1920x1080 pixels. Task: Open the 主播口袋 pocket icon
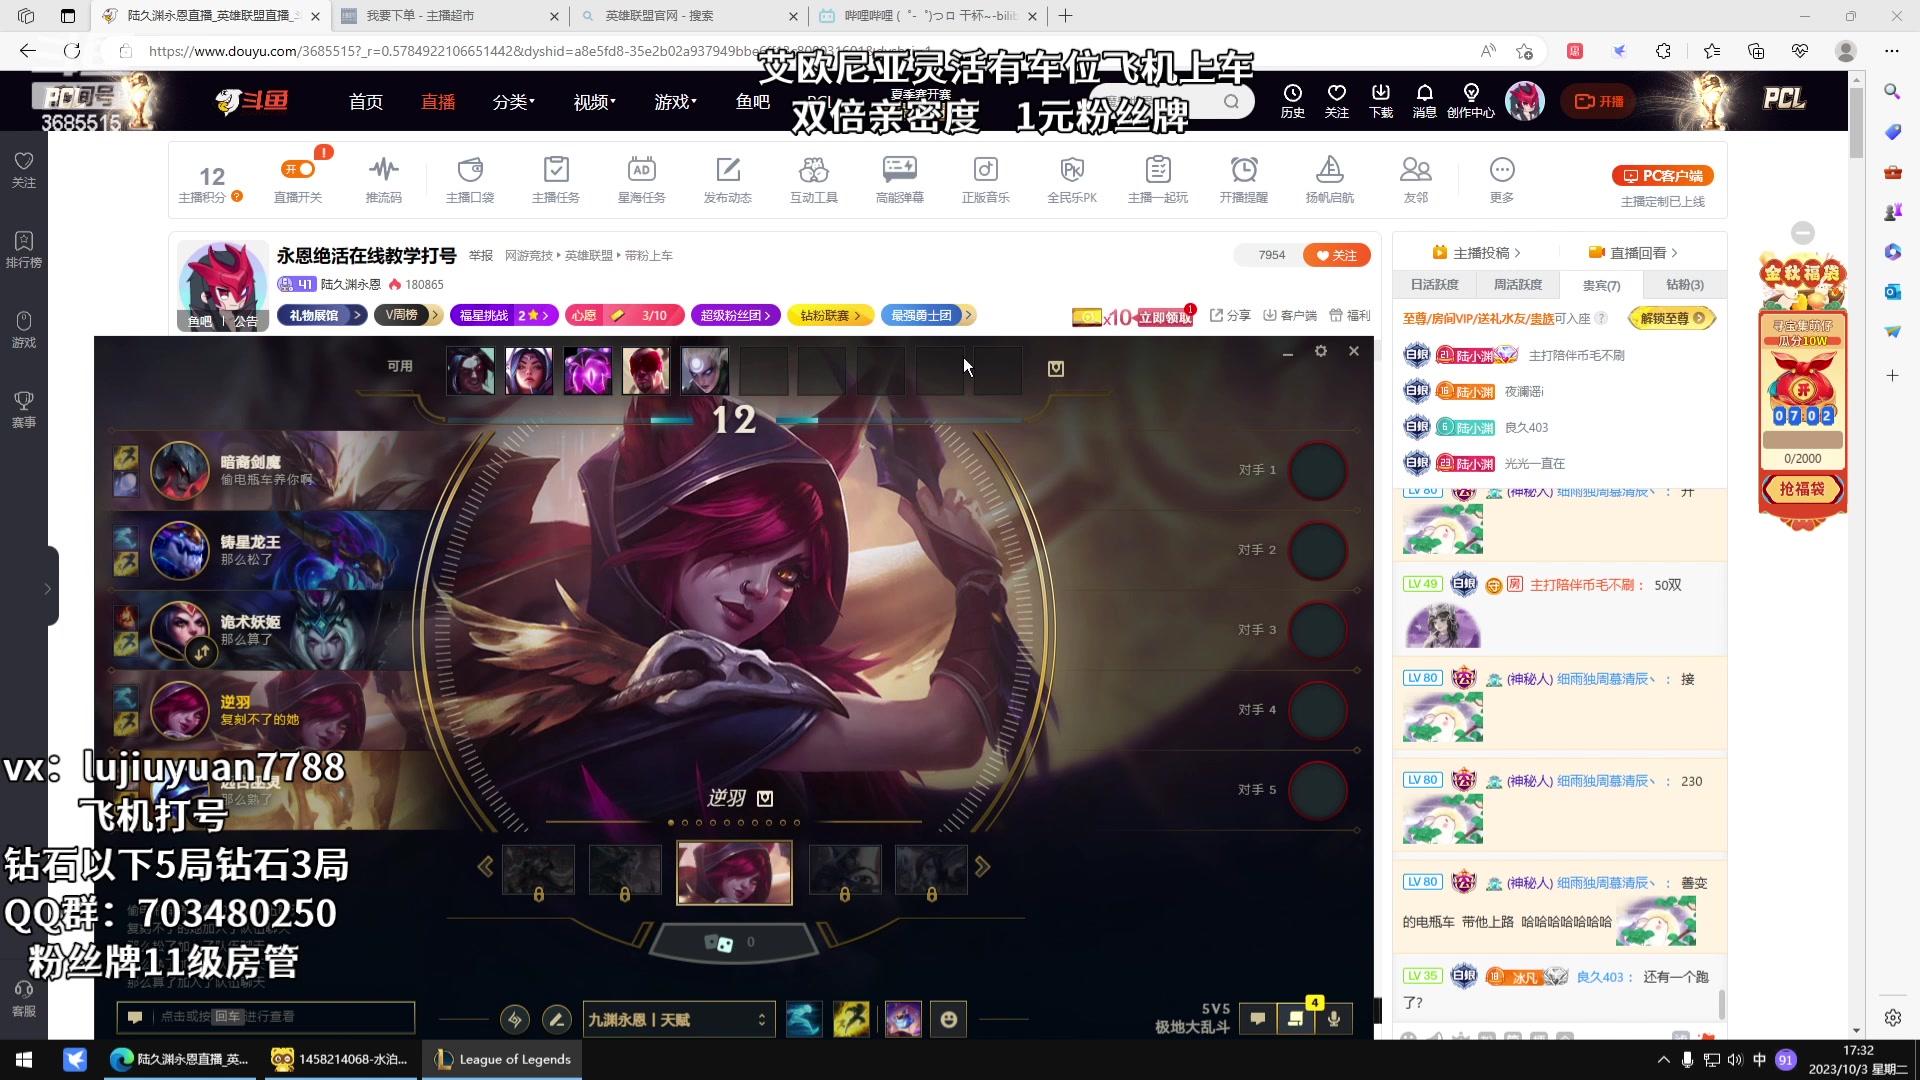470,179
